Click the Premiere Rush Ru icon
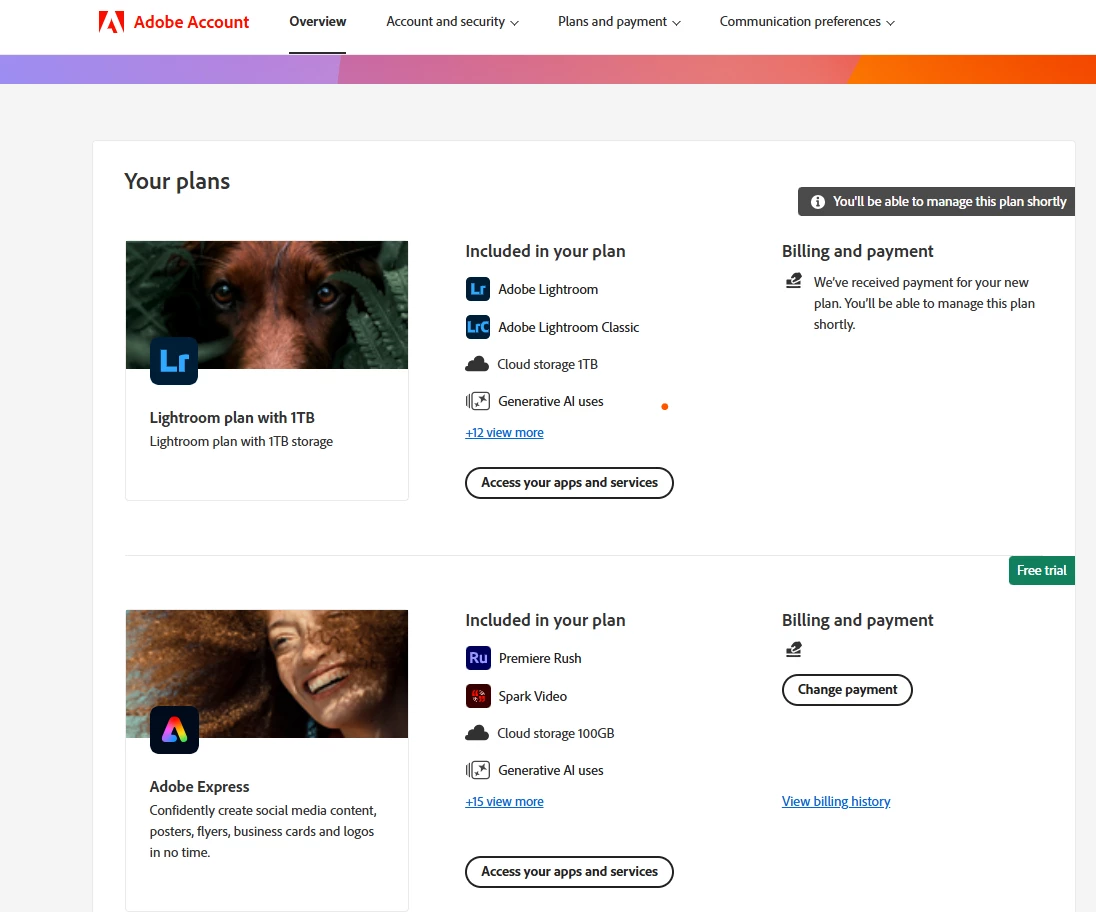 pos(478,658)
